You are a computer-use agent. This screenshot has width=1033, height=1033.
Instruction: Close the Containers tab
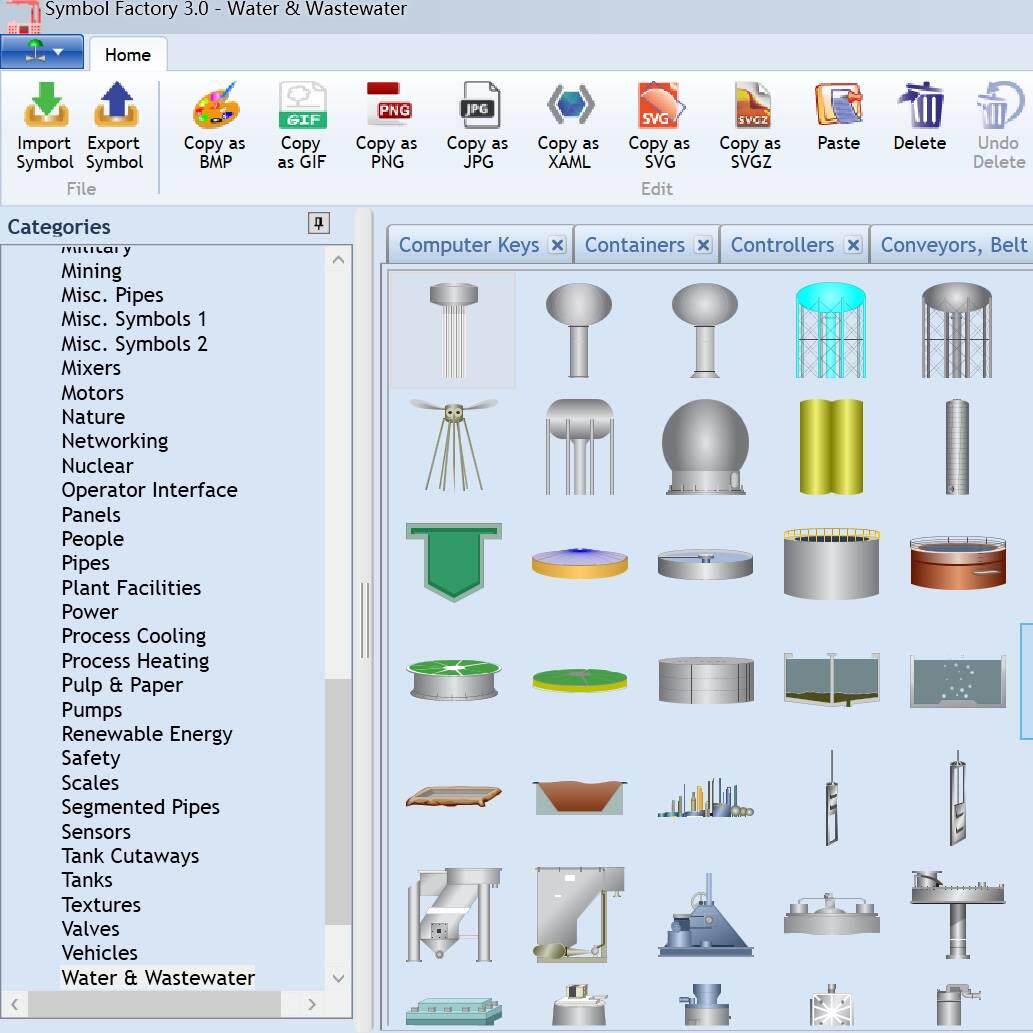coord(704,245)
